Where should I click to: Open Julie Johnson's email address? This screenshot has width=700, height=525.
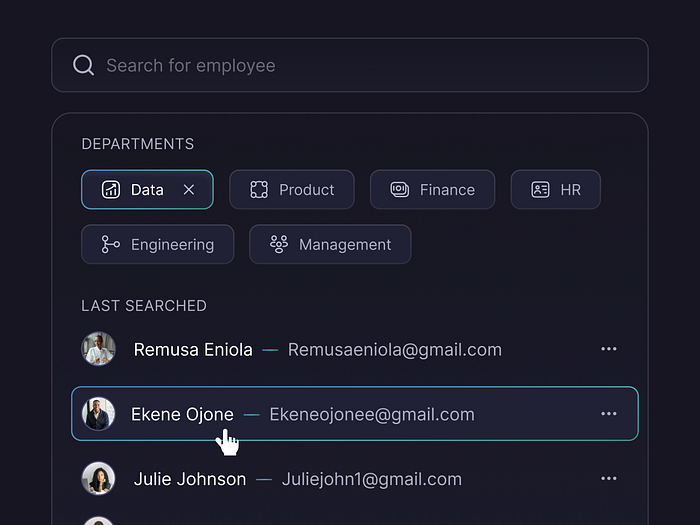pyautogui.click(x=372, y=480)
